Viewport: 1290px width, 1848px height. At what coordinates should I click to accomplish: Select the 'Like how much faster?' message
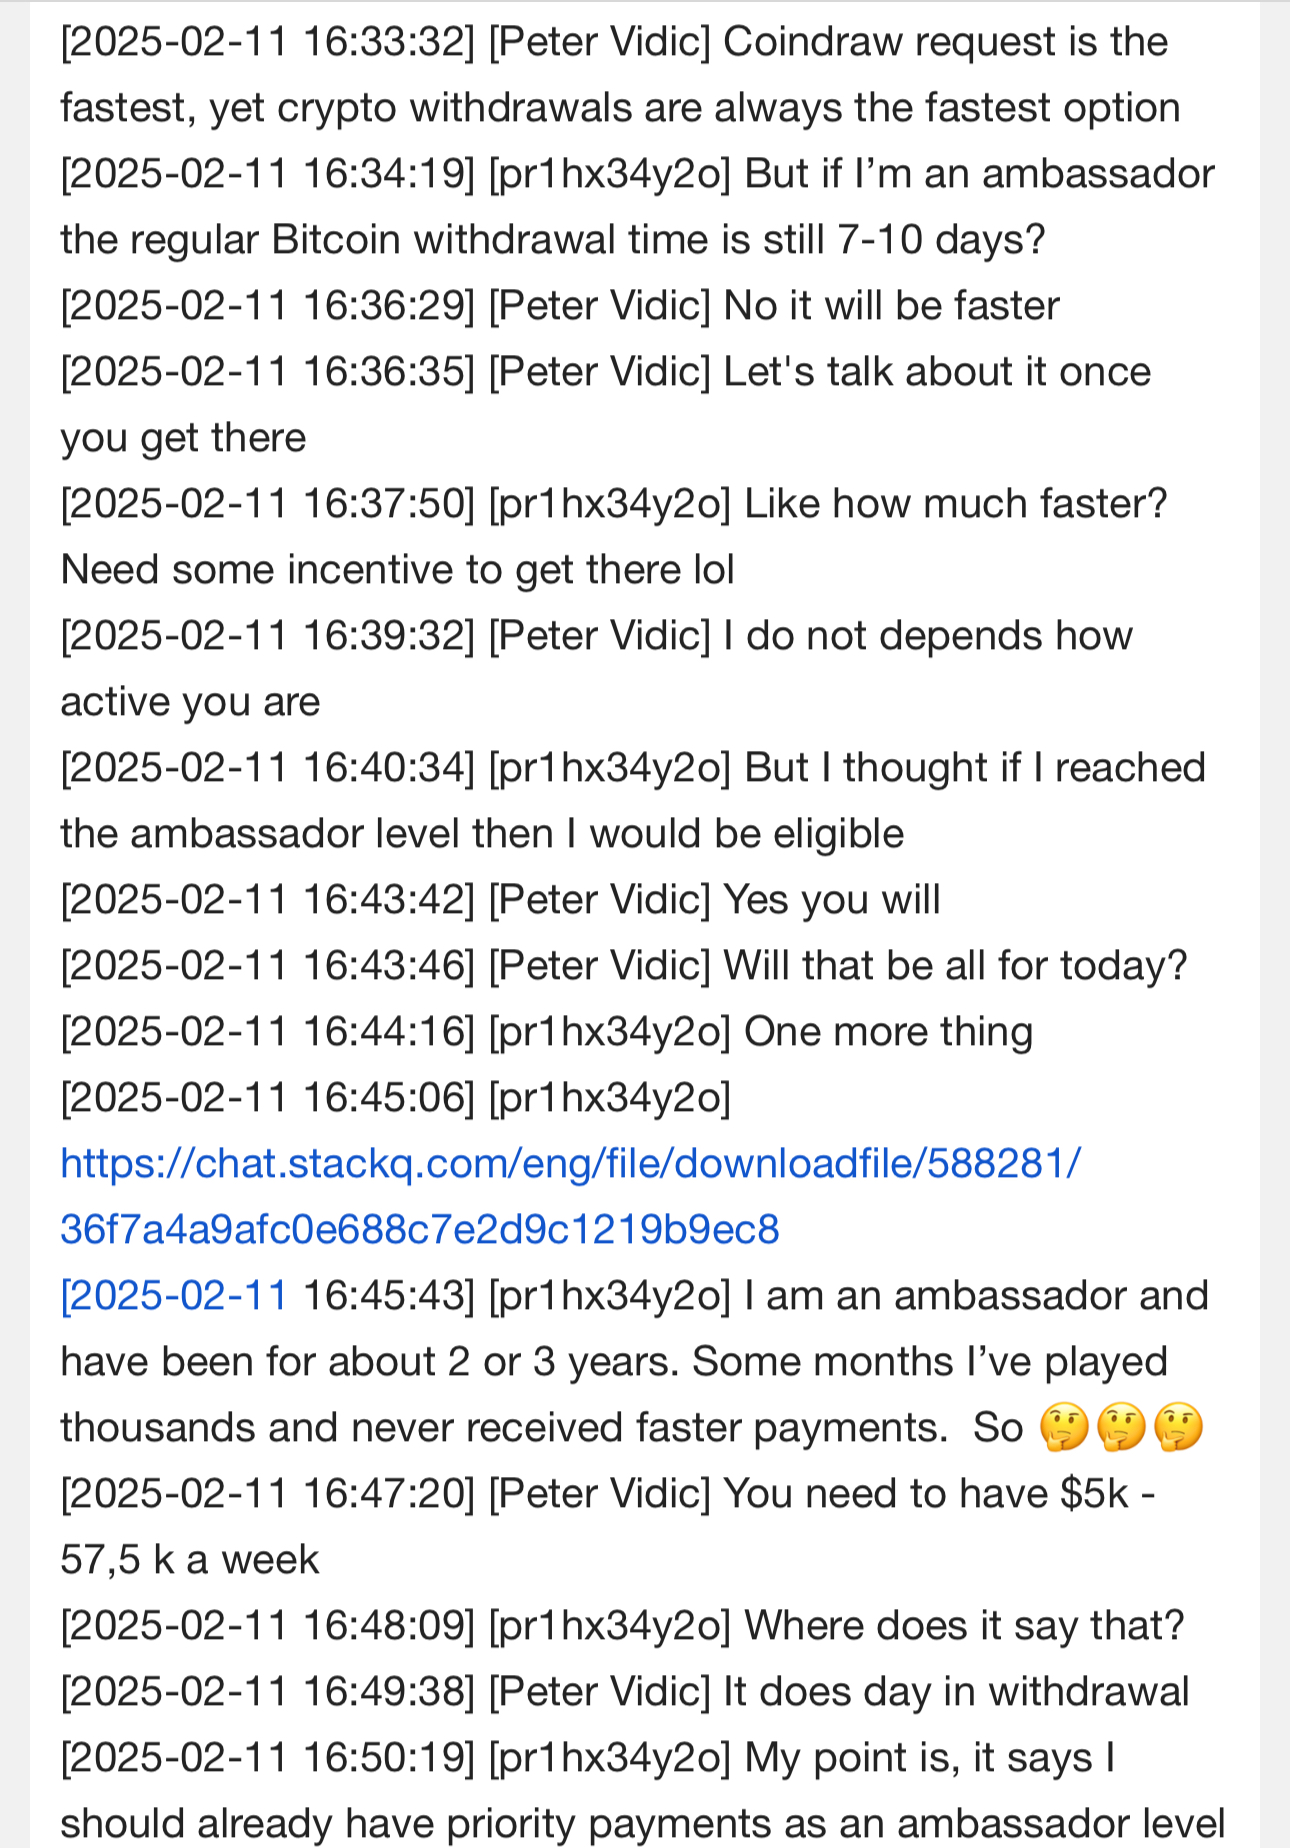point(614,503)
